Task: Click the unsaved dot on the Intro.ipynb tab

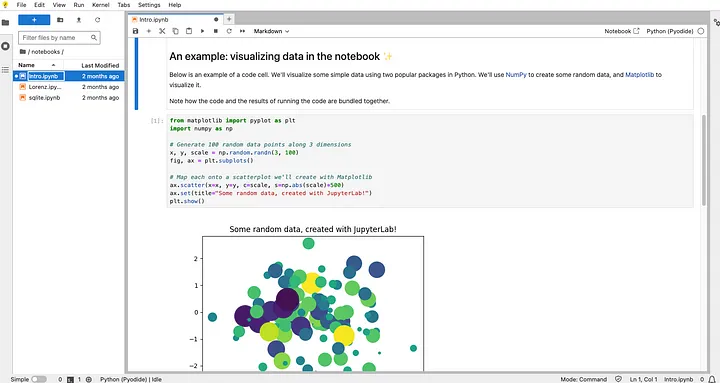Action: click(216, 20)
